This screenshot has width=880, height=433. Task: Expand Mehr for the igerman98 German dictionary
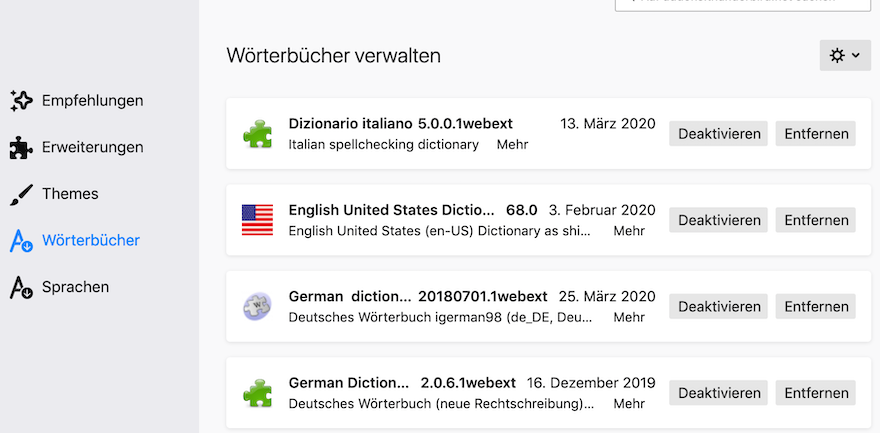[x=629, y=318]
